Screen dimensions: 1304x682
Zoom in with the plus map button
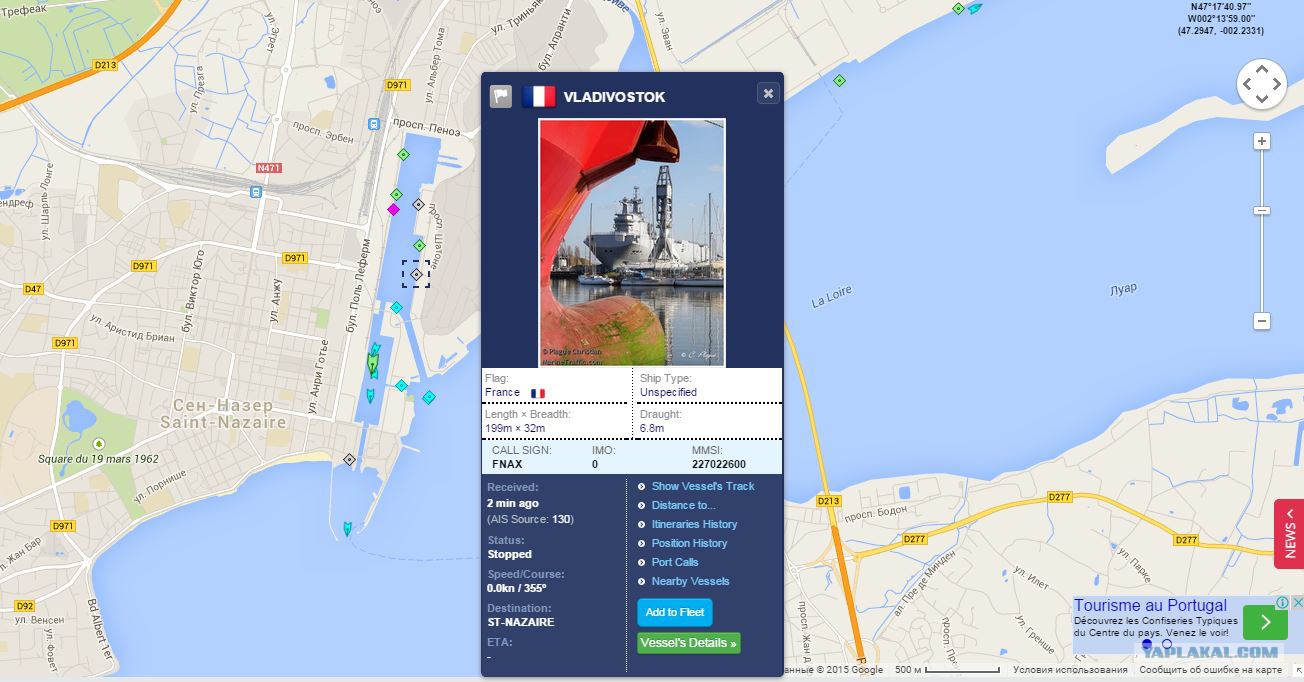1262,142
